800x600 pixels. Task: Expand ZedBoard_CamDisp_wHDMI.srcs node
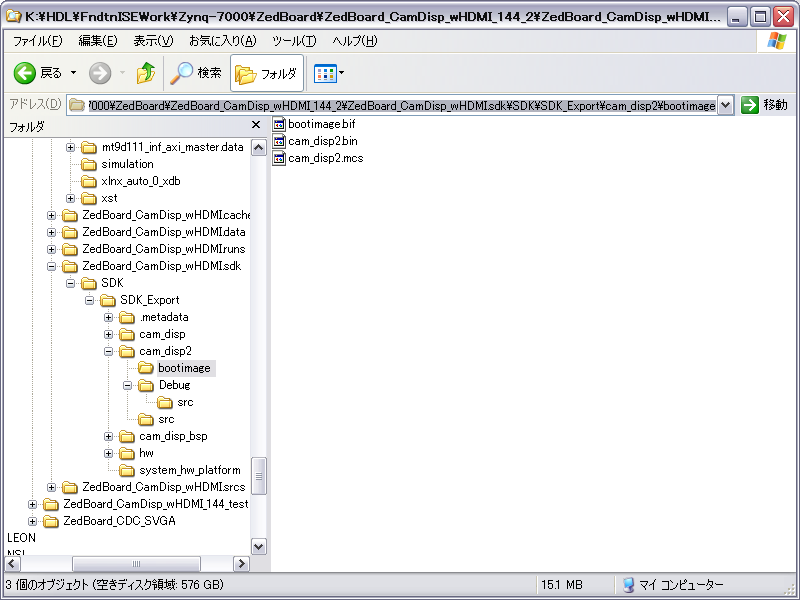coord(52,487)
